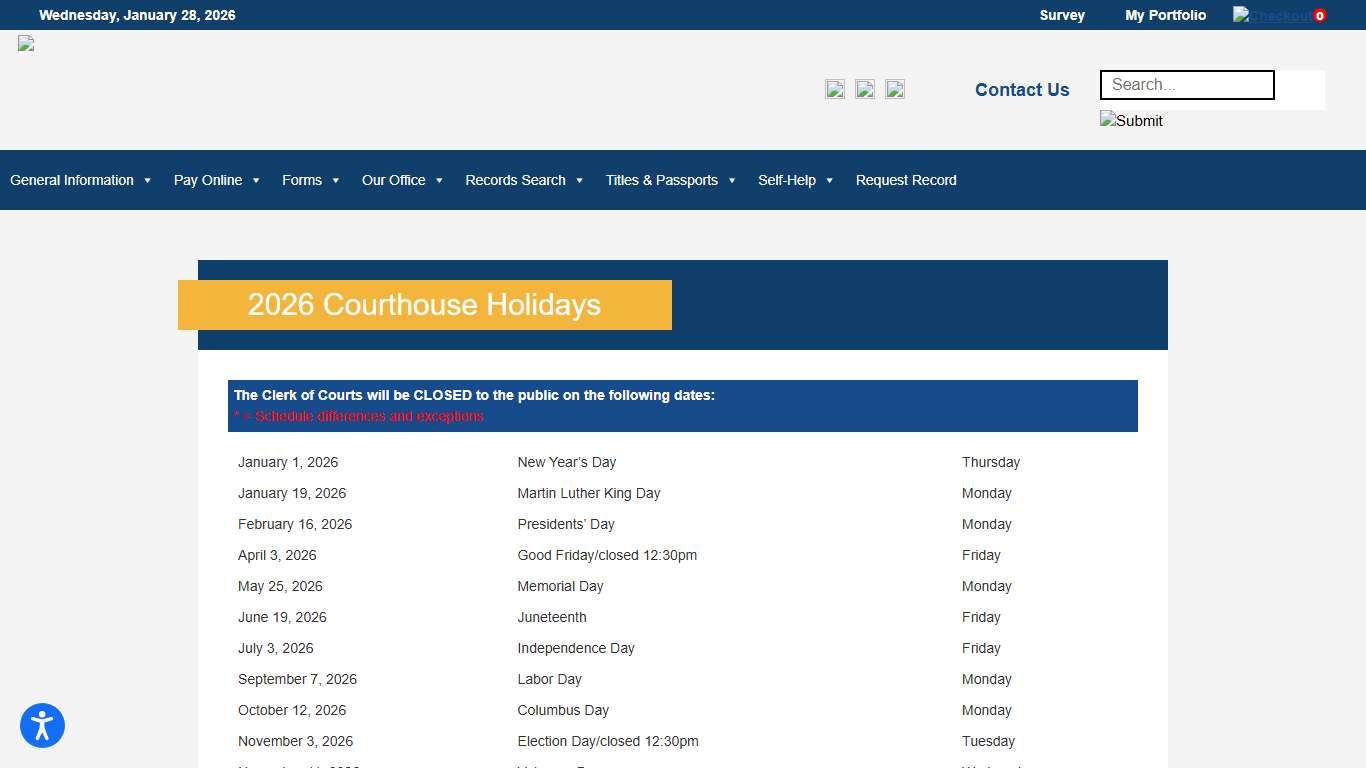The width and height of the screenshot is (1366, 768).
Task: Click the third social media icon
Action: [894, 88]
